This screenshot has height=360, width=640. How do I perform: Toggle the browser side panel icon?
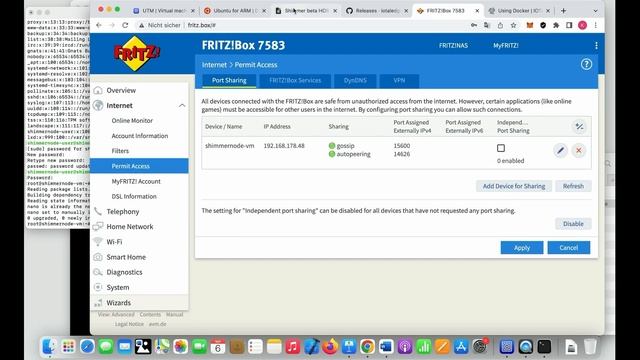tap(569, 25)
